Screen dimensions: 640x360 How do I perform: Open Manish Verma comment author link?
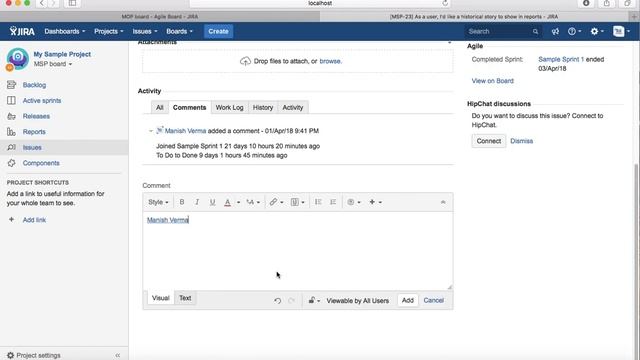(185, 131)
